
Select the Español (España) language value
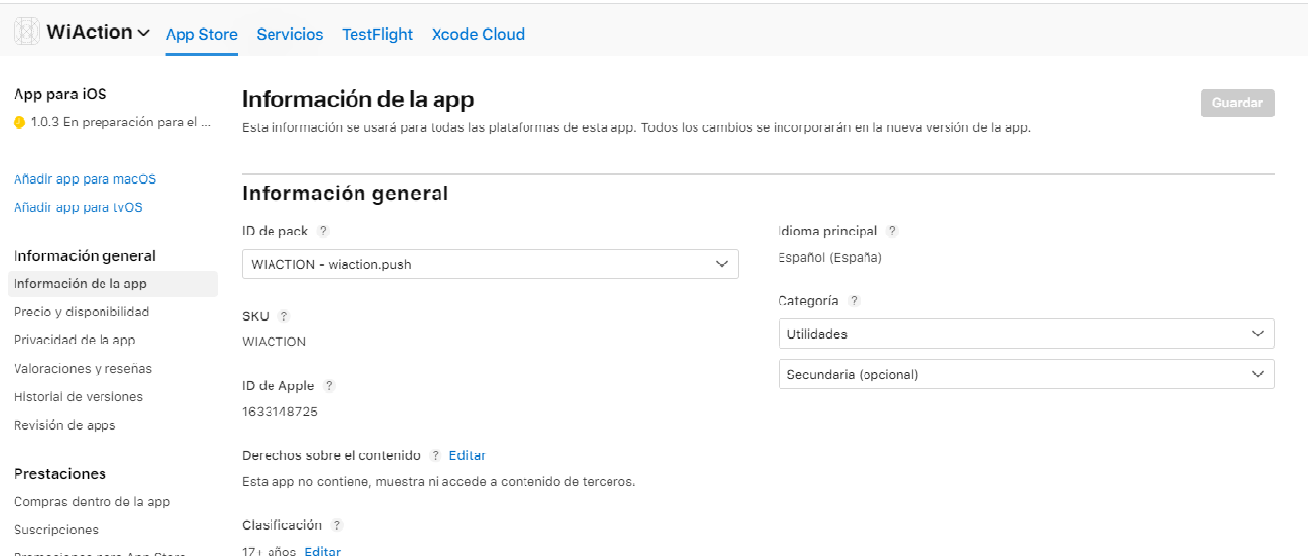coord(830,257)
